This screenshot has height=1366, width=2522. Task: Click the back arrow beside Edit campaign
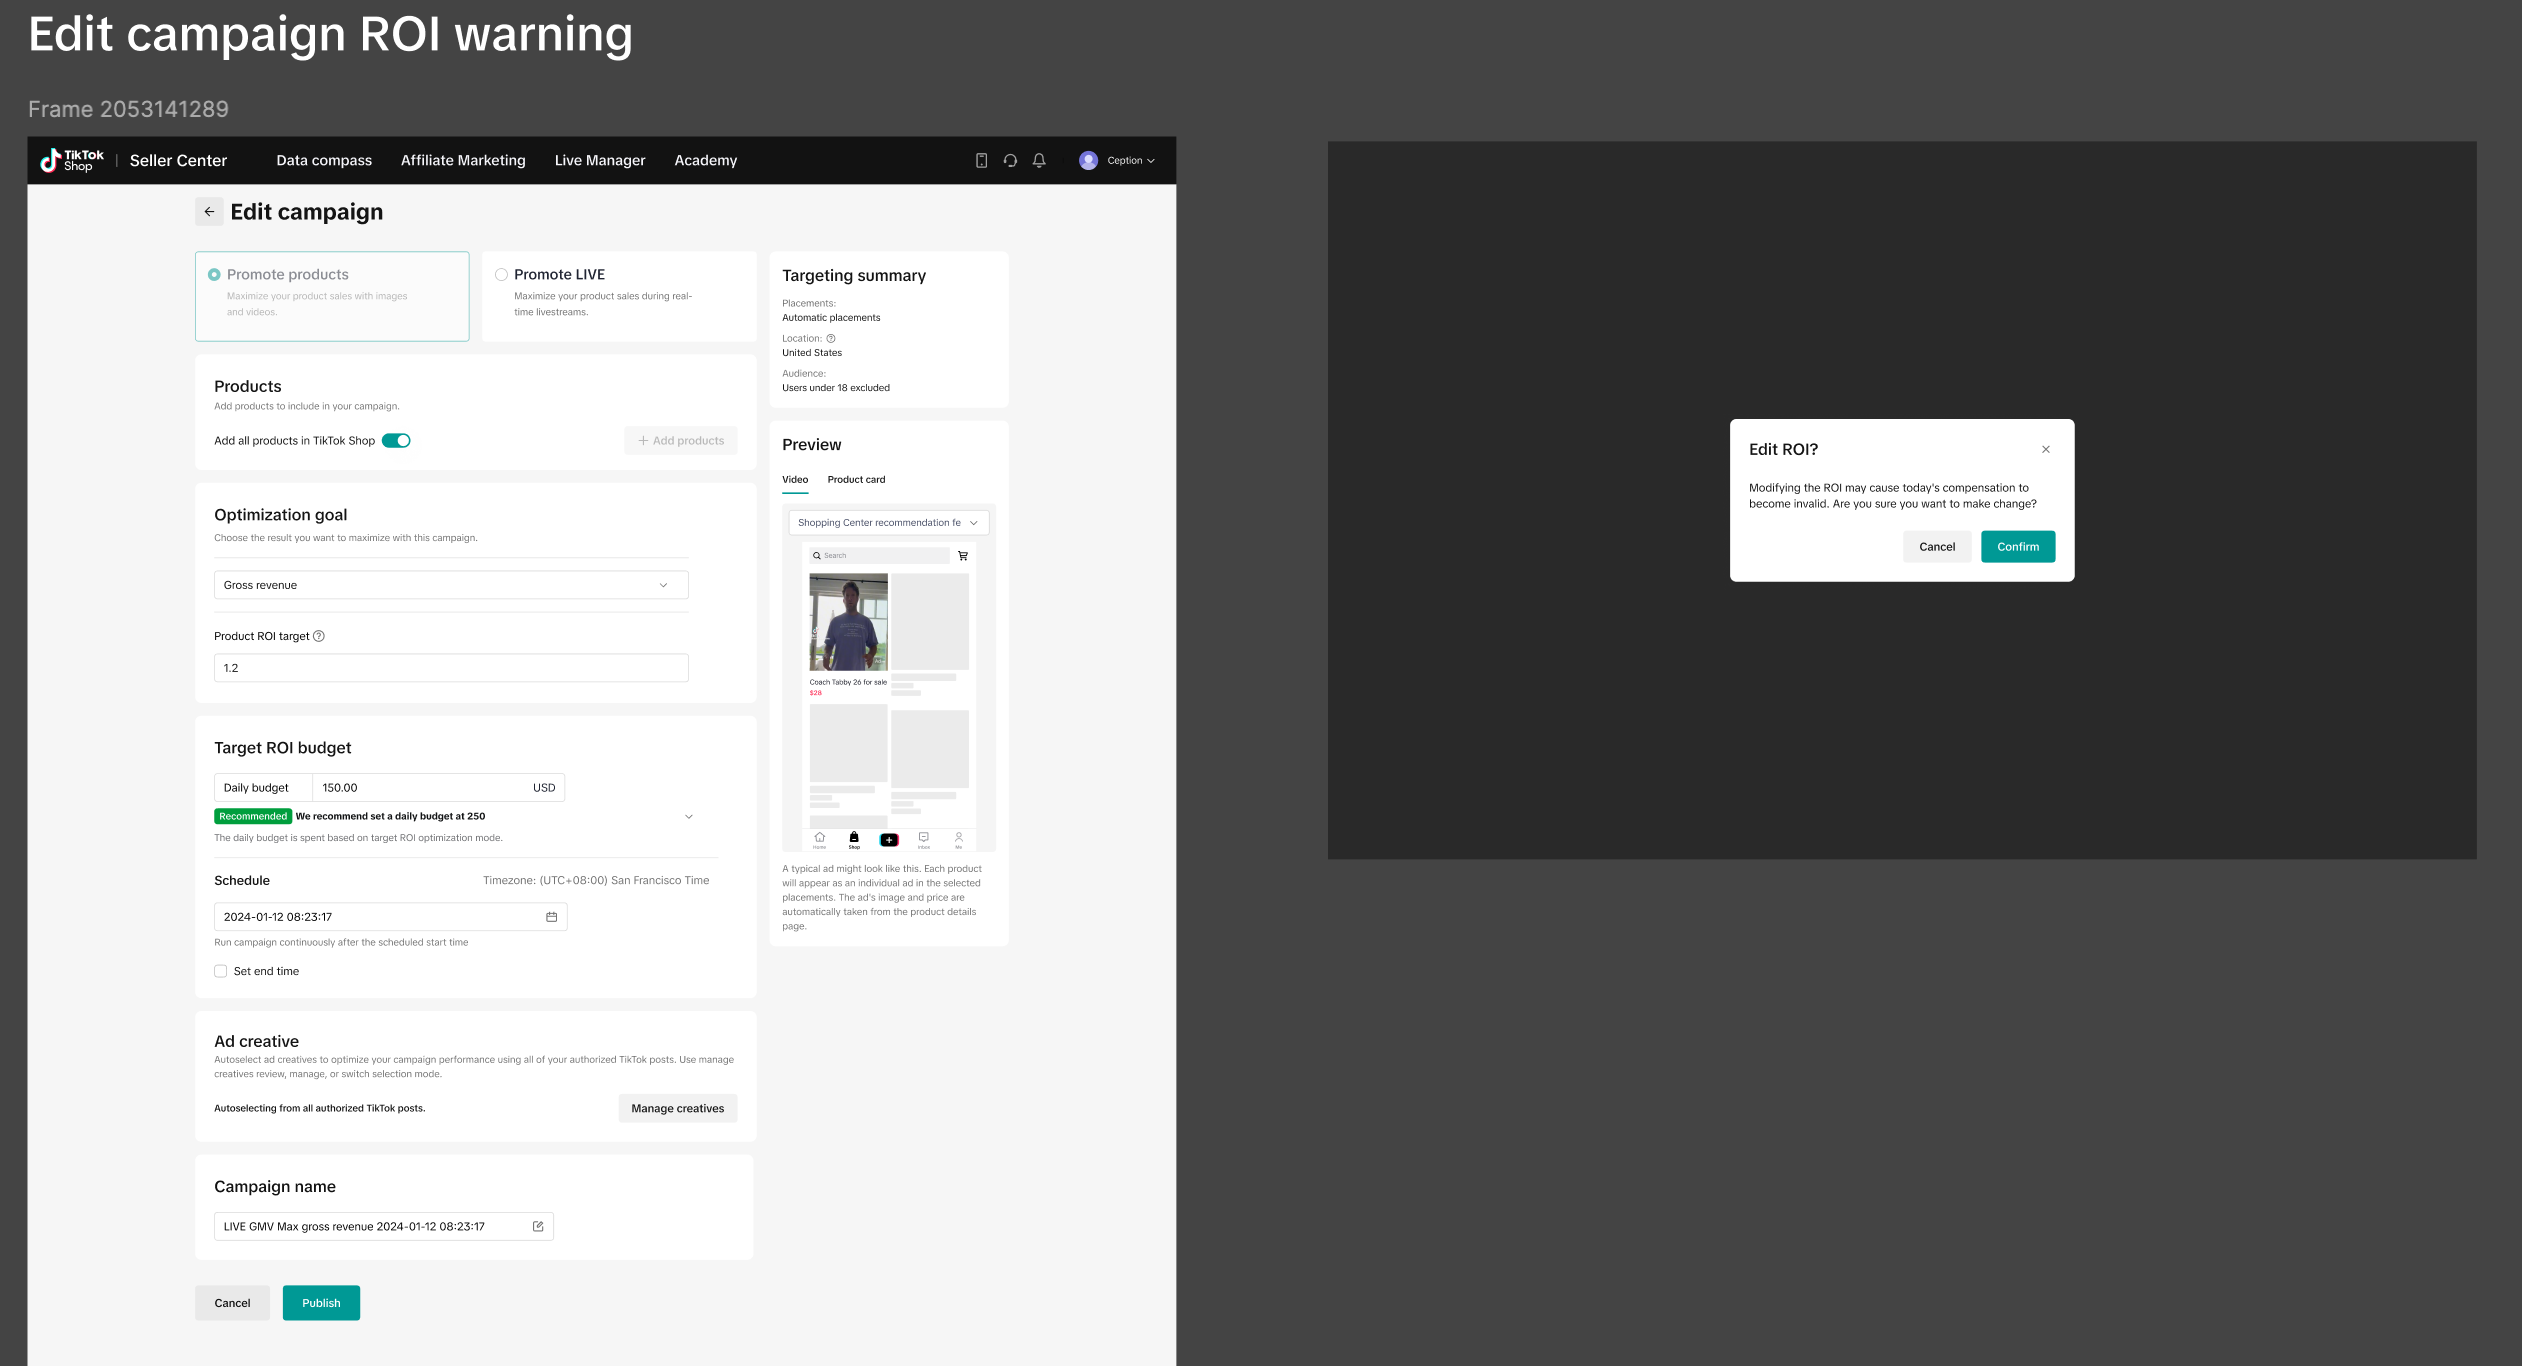[209, 212]
